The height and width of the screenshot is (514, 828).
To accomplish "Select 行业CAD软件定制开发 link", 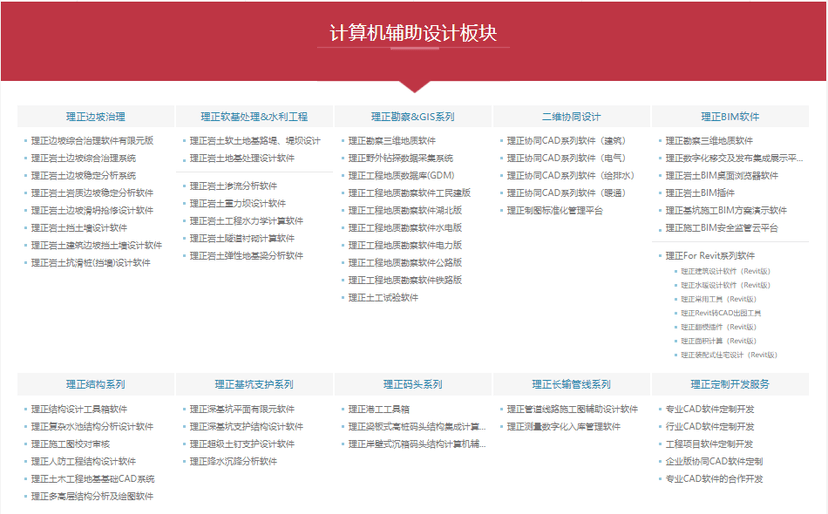I will (710, 426).
